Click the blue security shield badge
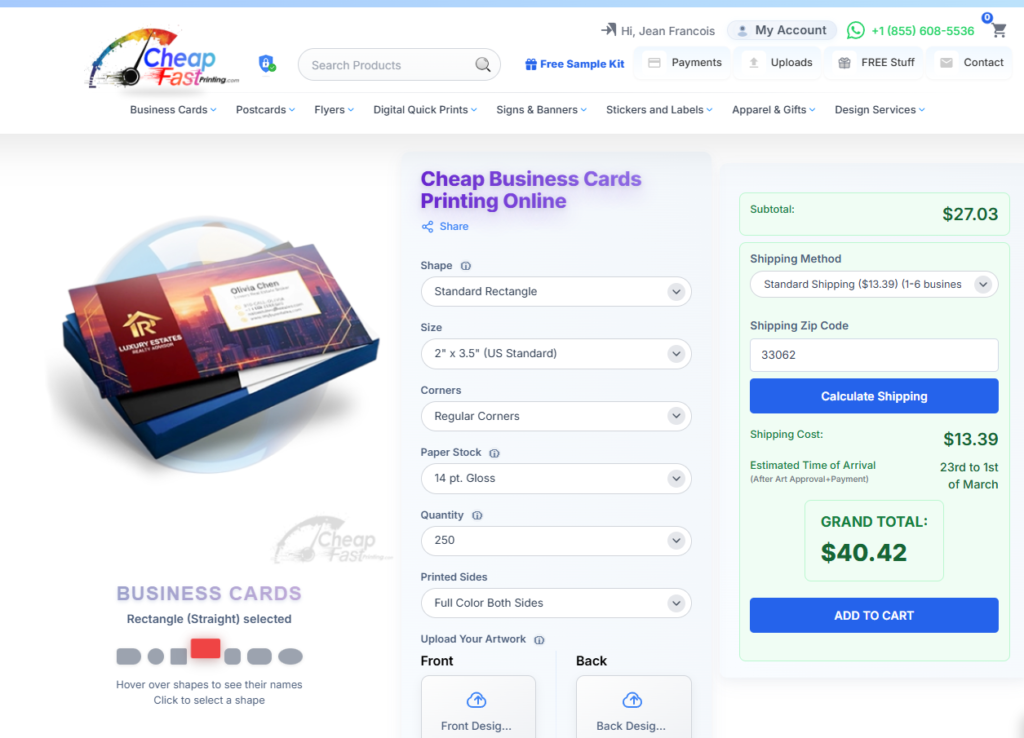Screen dimensions: 1024x738 pyautogui.click(x=267, y=63)
